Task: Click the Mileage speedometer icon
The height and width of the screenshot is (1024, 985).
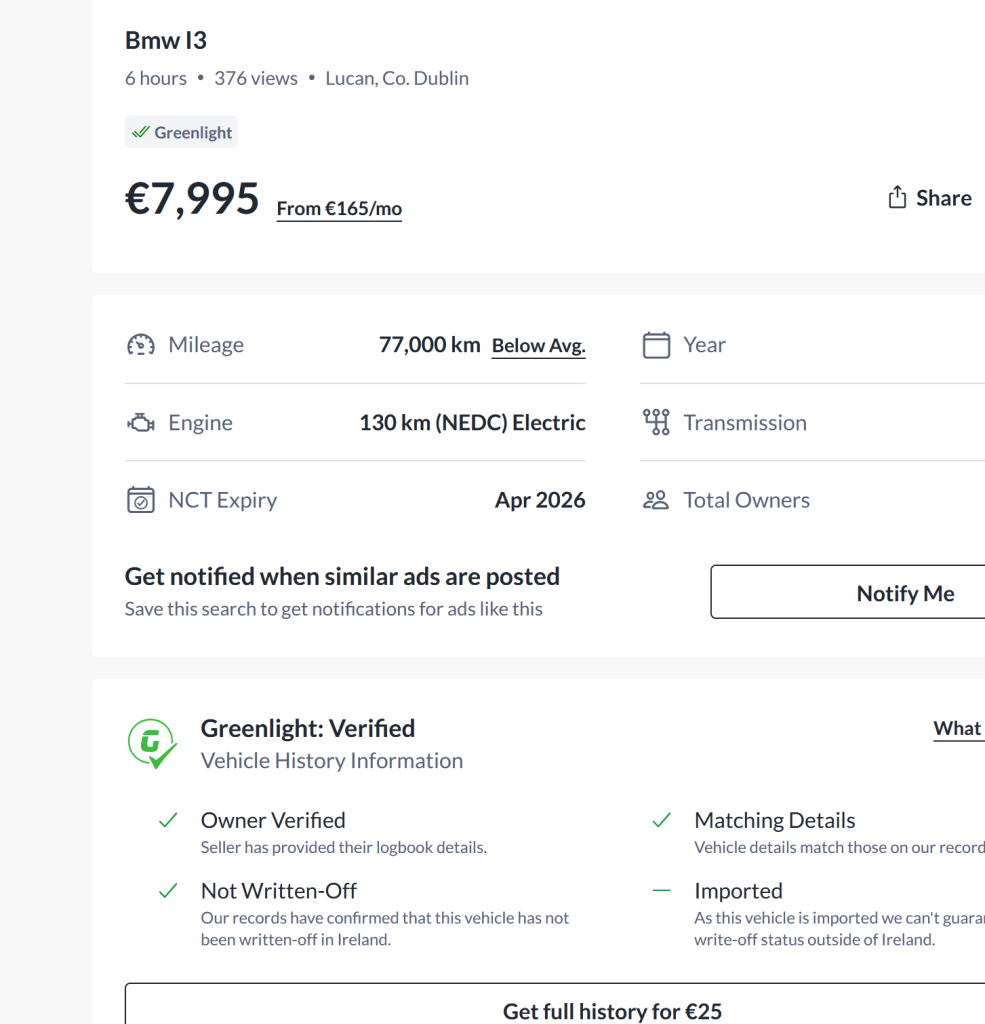Action: pyautogui.click(x=141, y=345)
